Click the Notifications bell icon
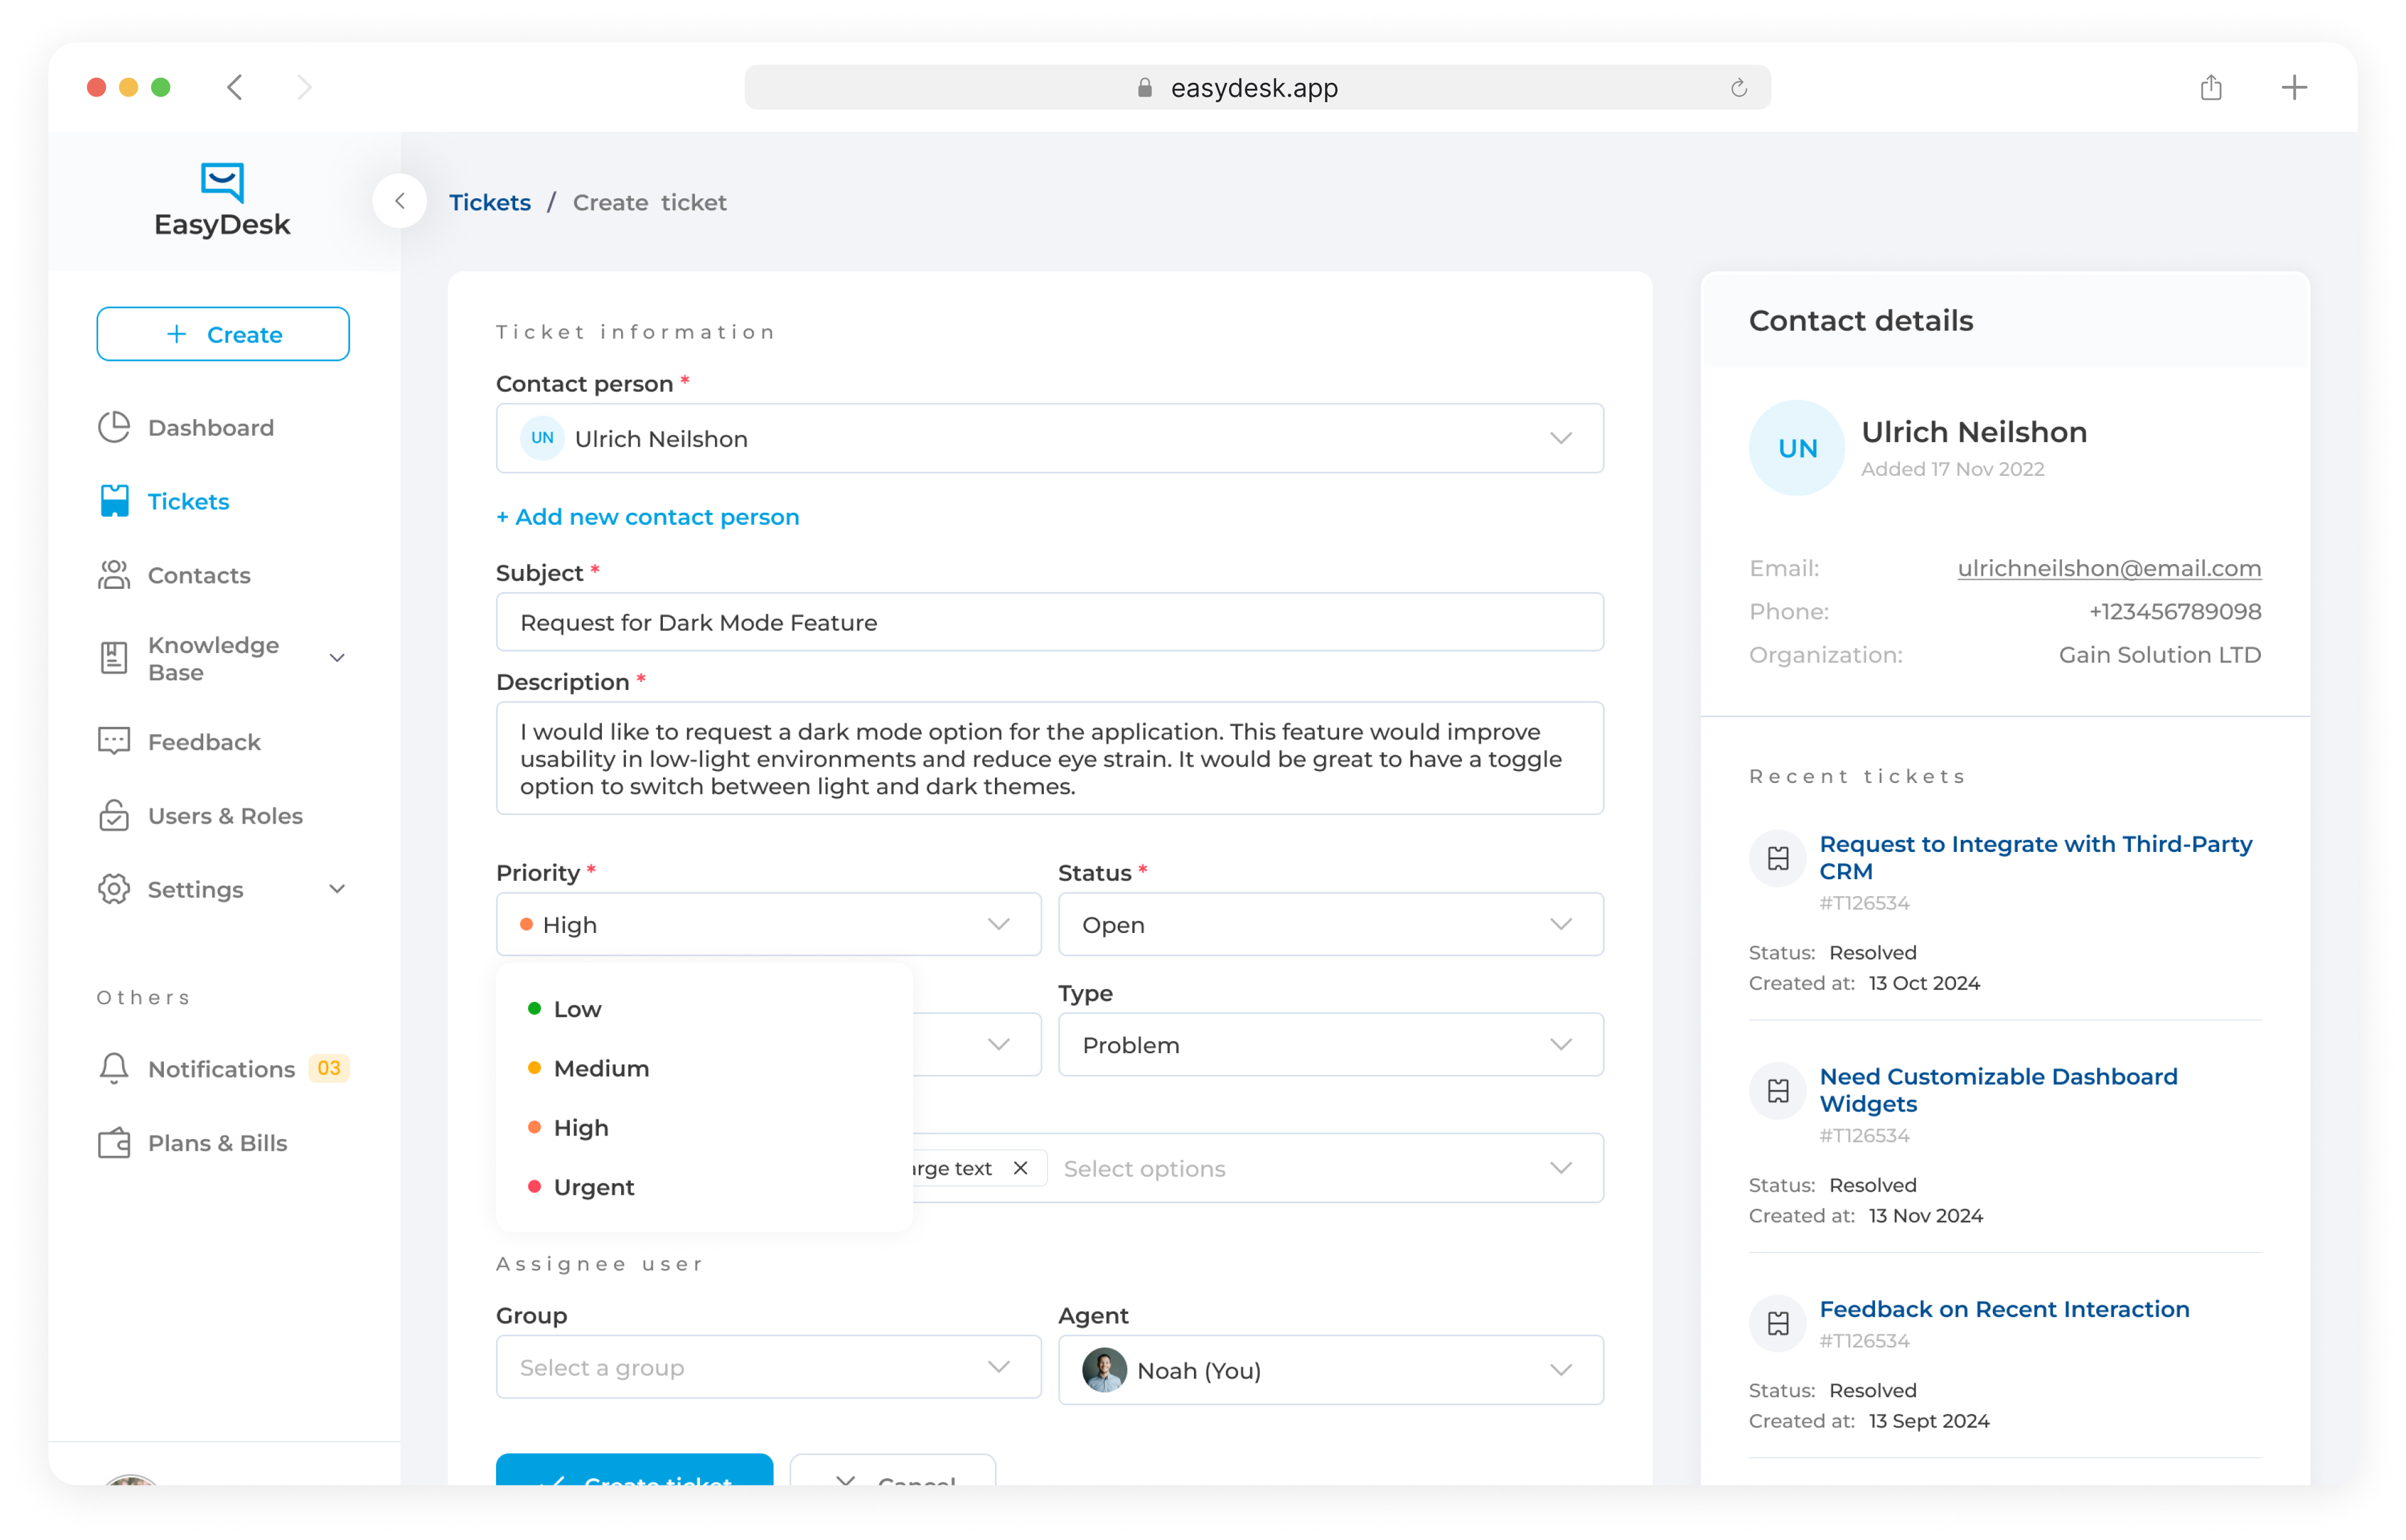The height and width of the screenshot is (1540, 2406). point(114,1068)
